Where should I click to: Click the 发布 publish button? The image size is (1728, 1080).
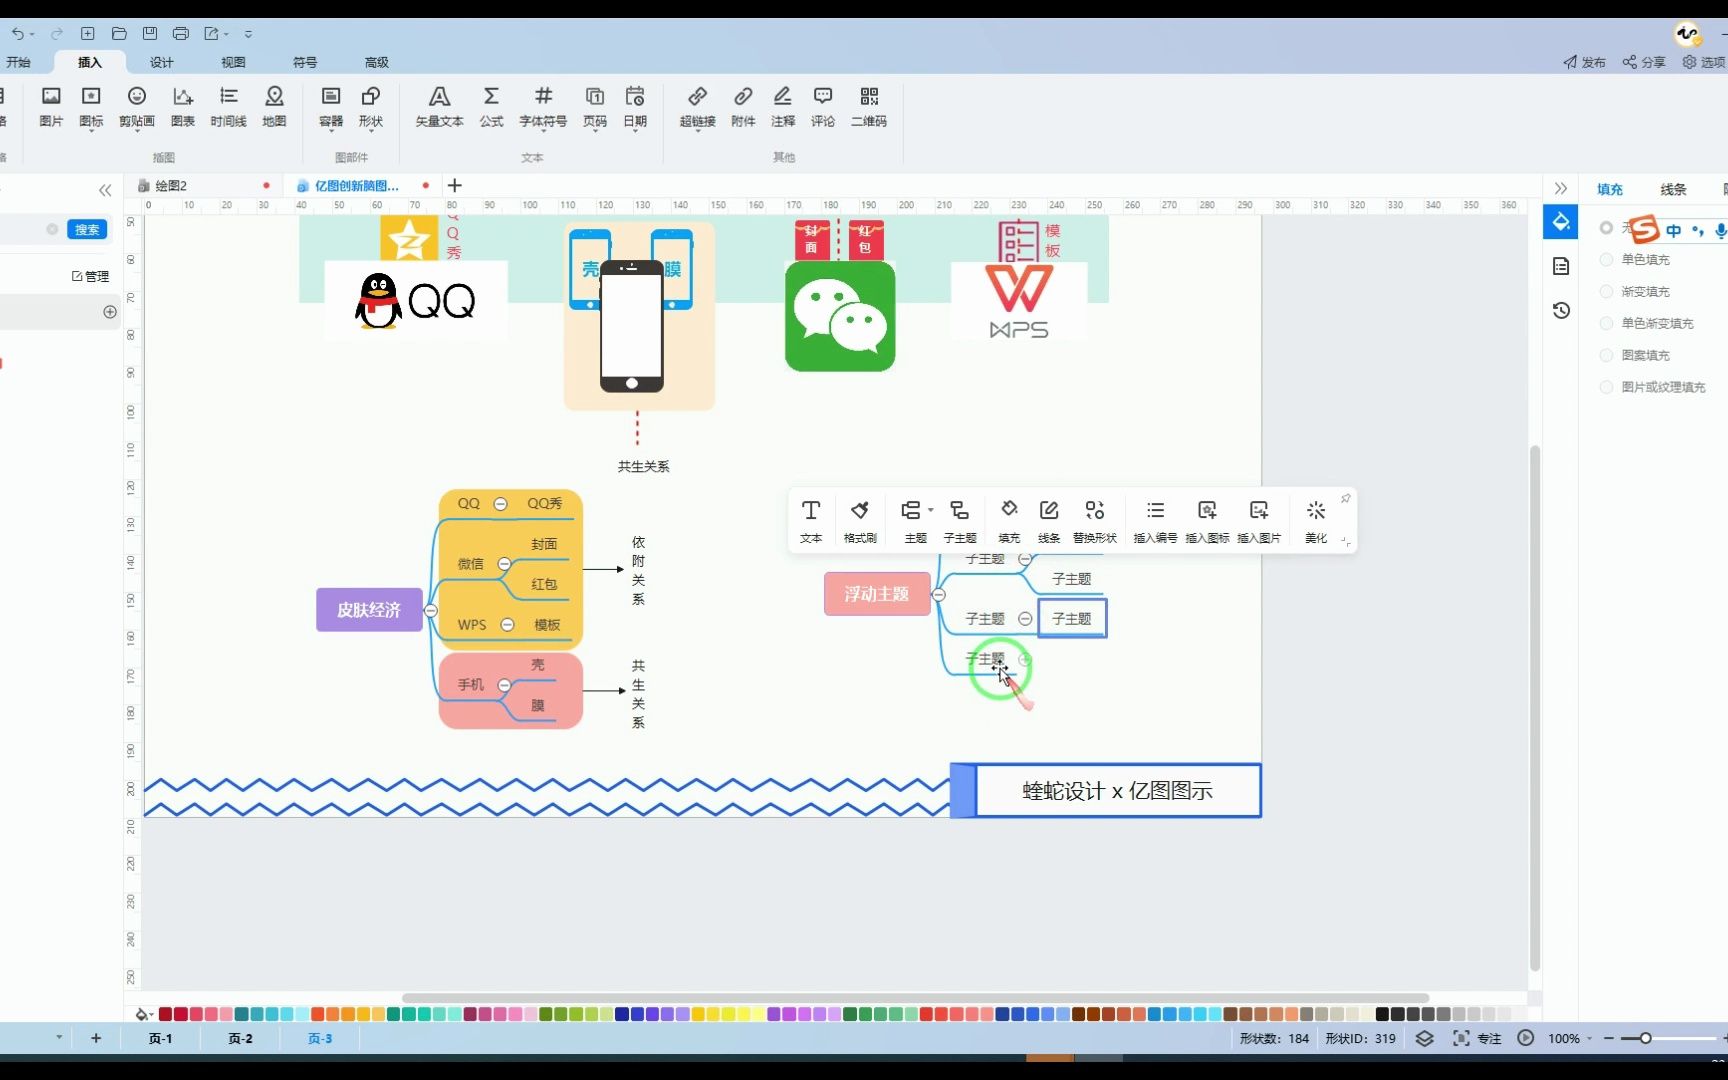pos(1585,62)
